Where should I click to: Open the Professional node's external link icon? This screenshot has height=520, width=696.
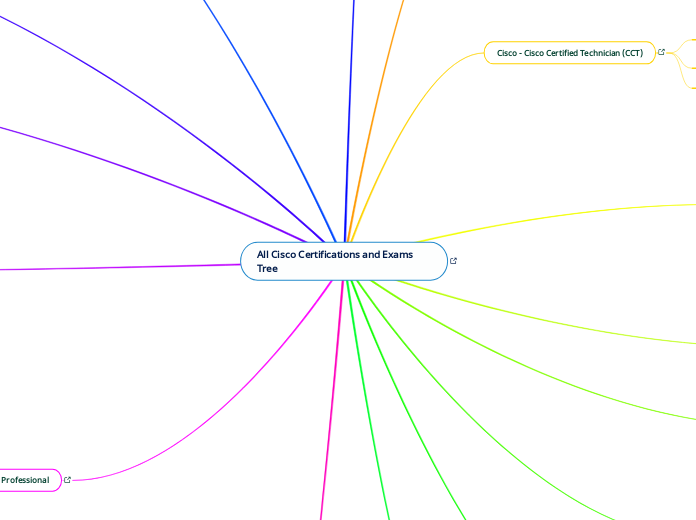pyautogui.click(x=67, y=480)
